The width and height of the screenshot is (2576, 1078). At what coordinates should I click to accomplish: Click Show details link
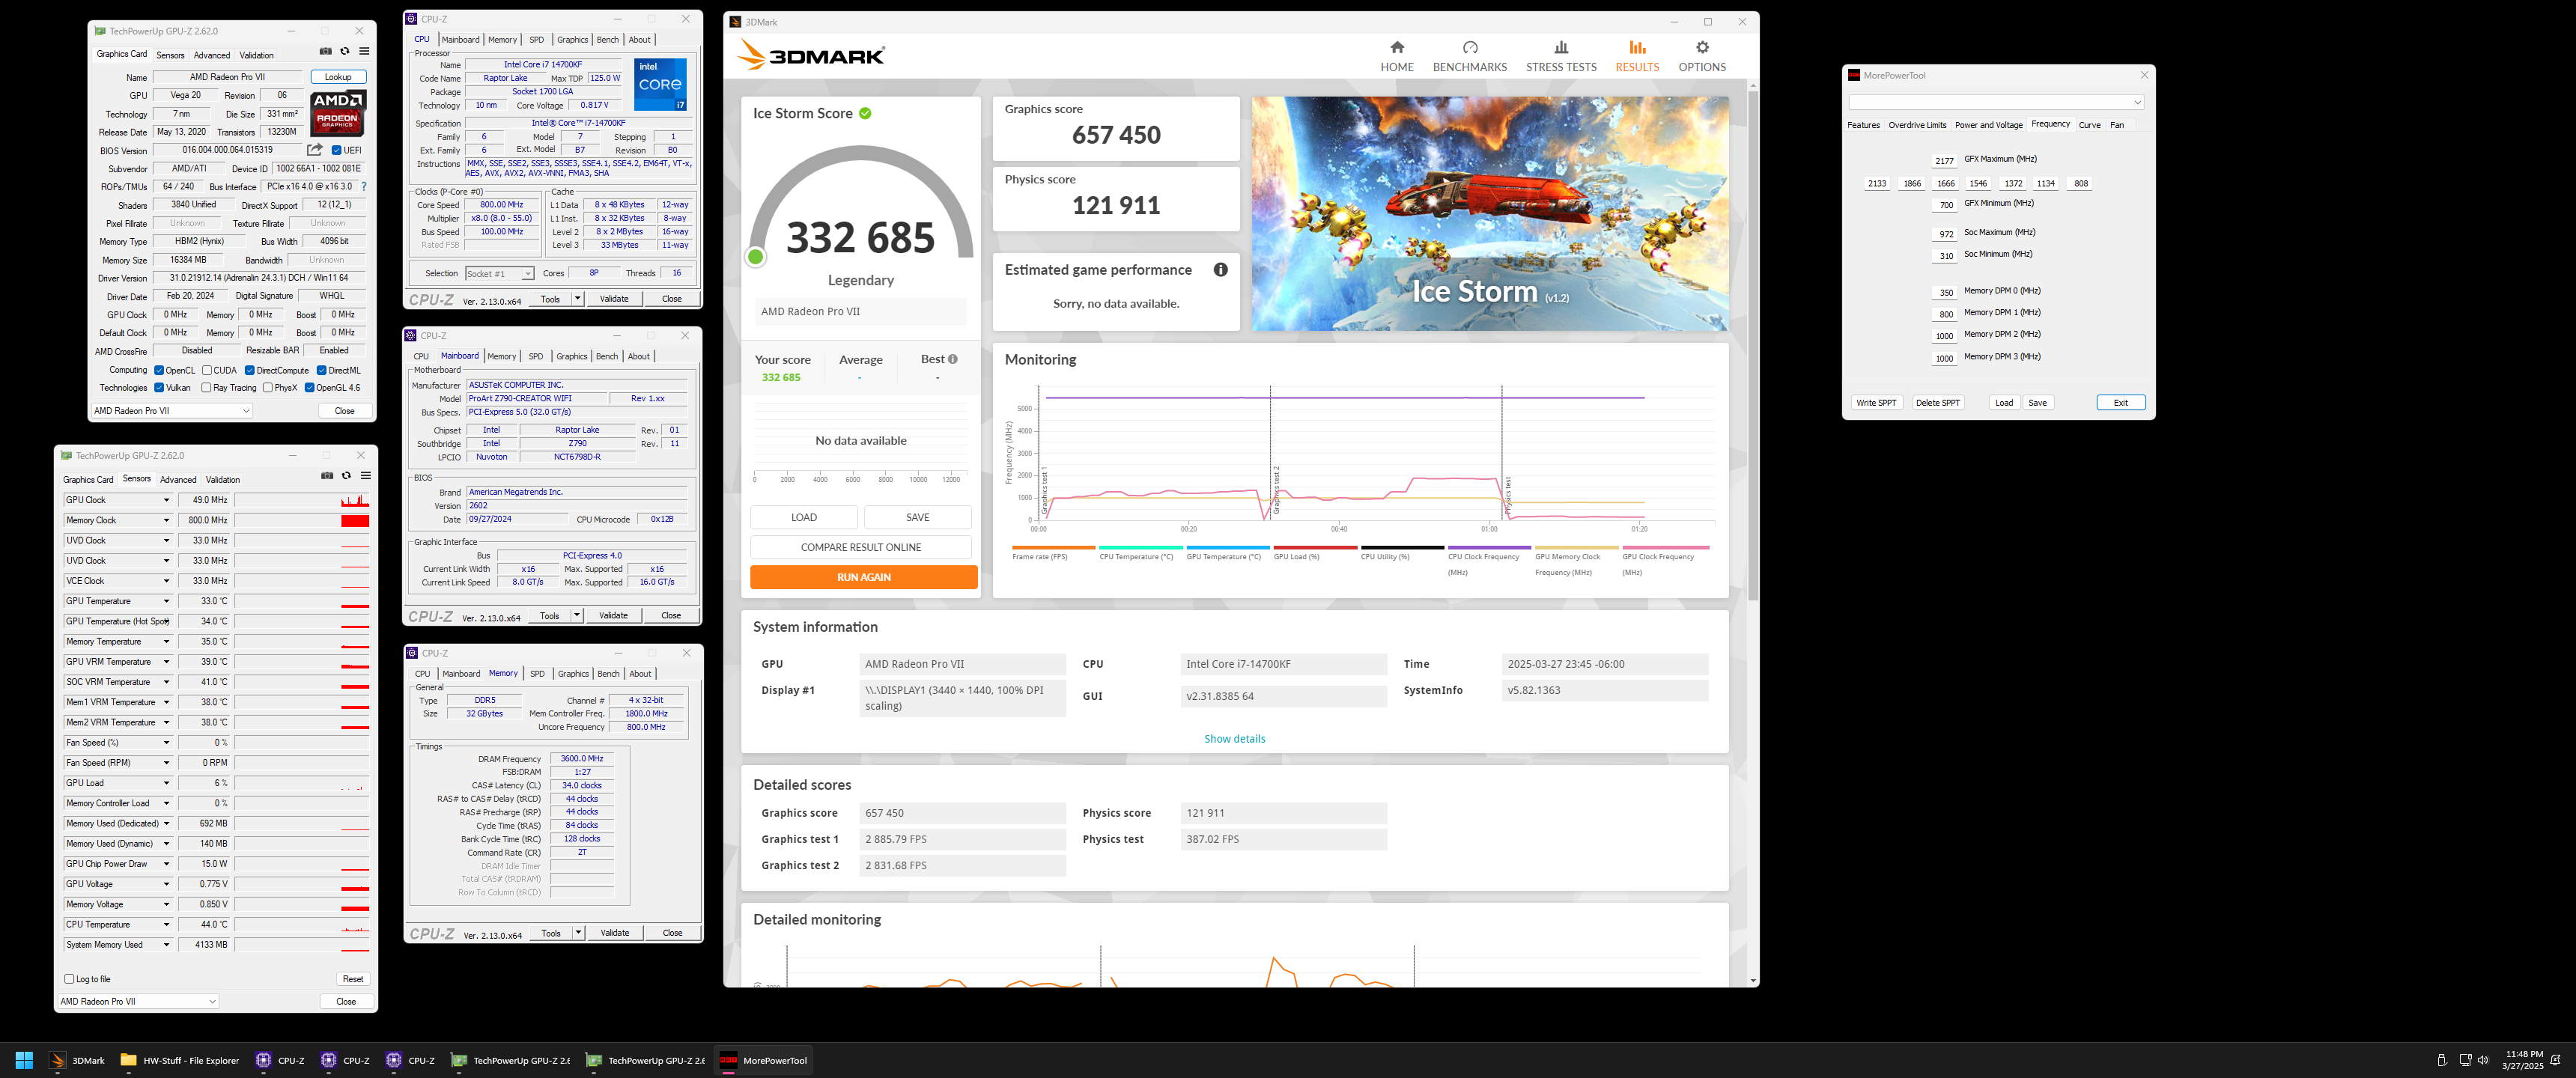(1234, 739)
